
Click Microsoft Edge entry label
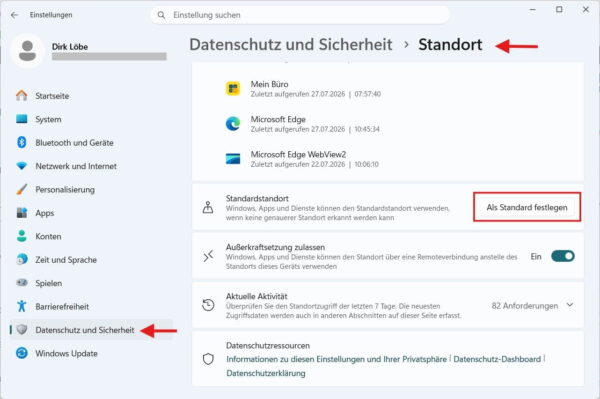[278, 119]
